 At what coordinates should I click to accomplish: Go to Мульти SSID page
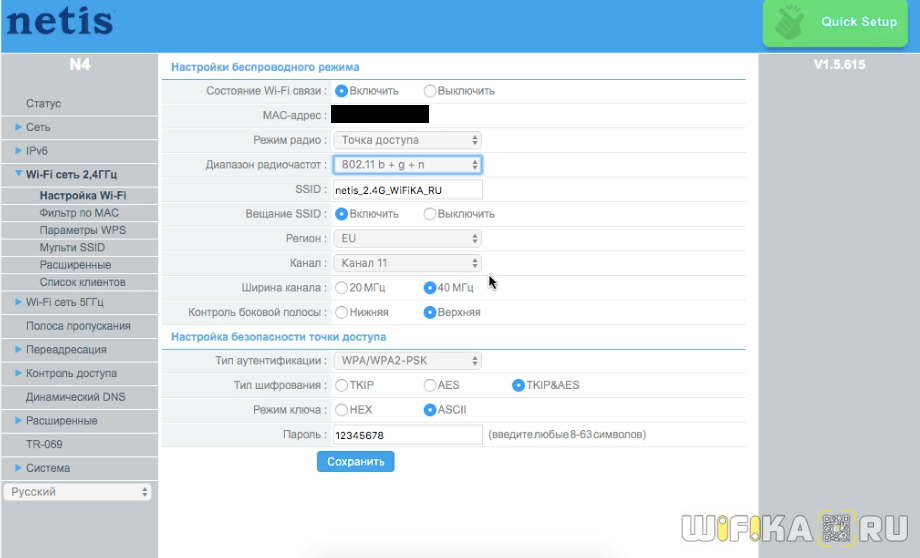tap(72, 247)
